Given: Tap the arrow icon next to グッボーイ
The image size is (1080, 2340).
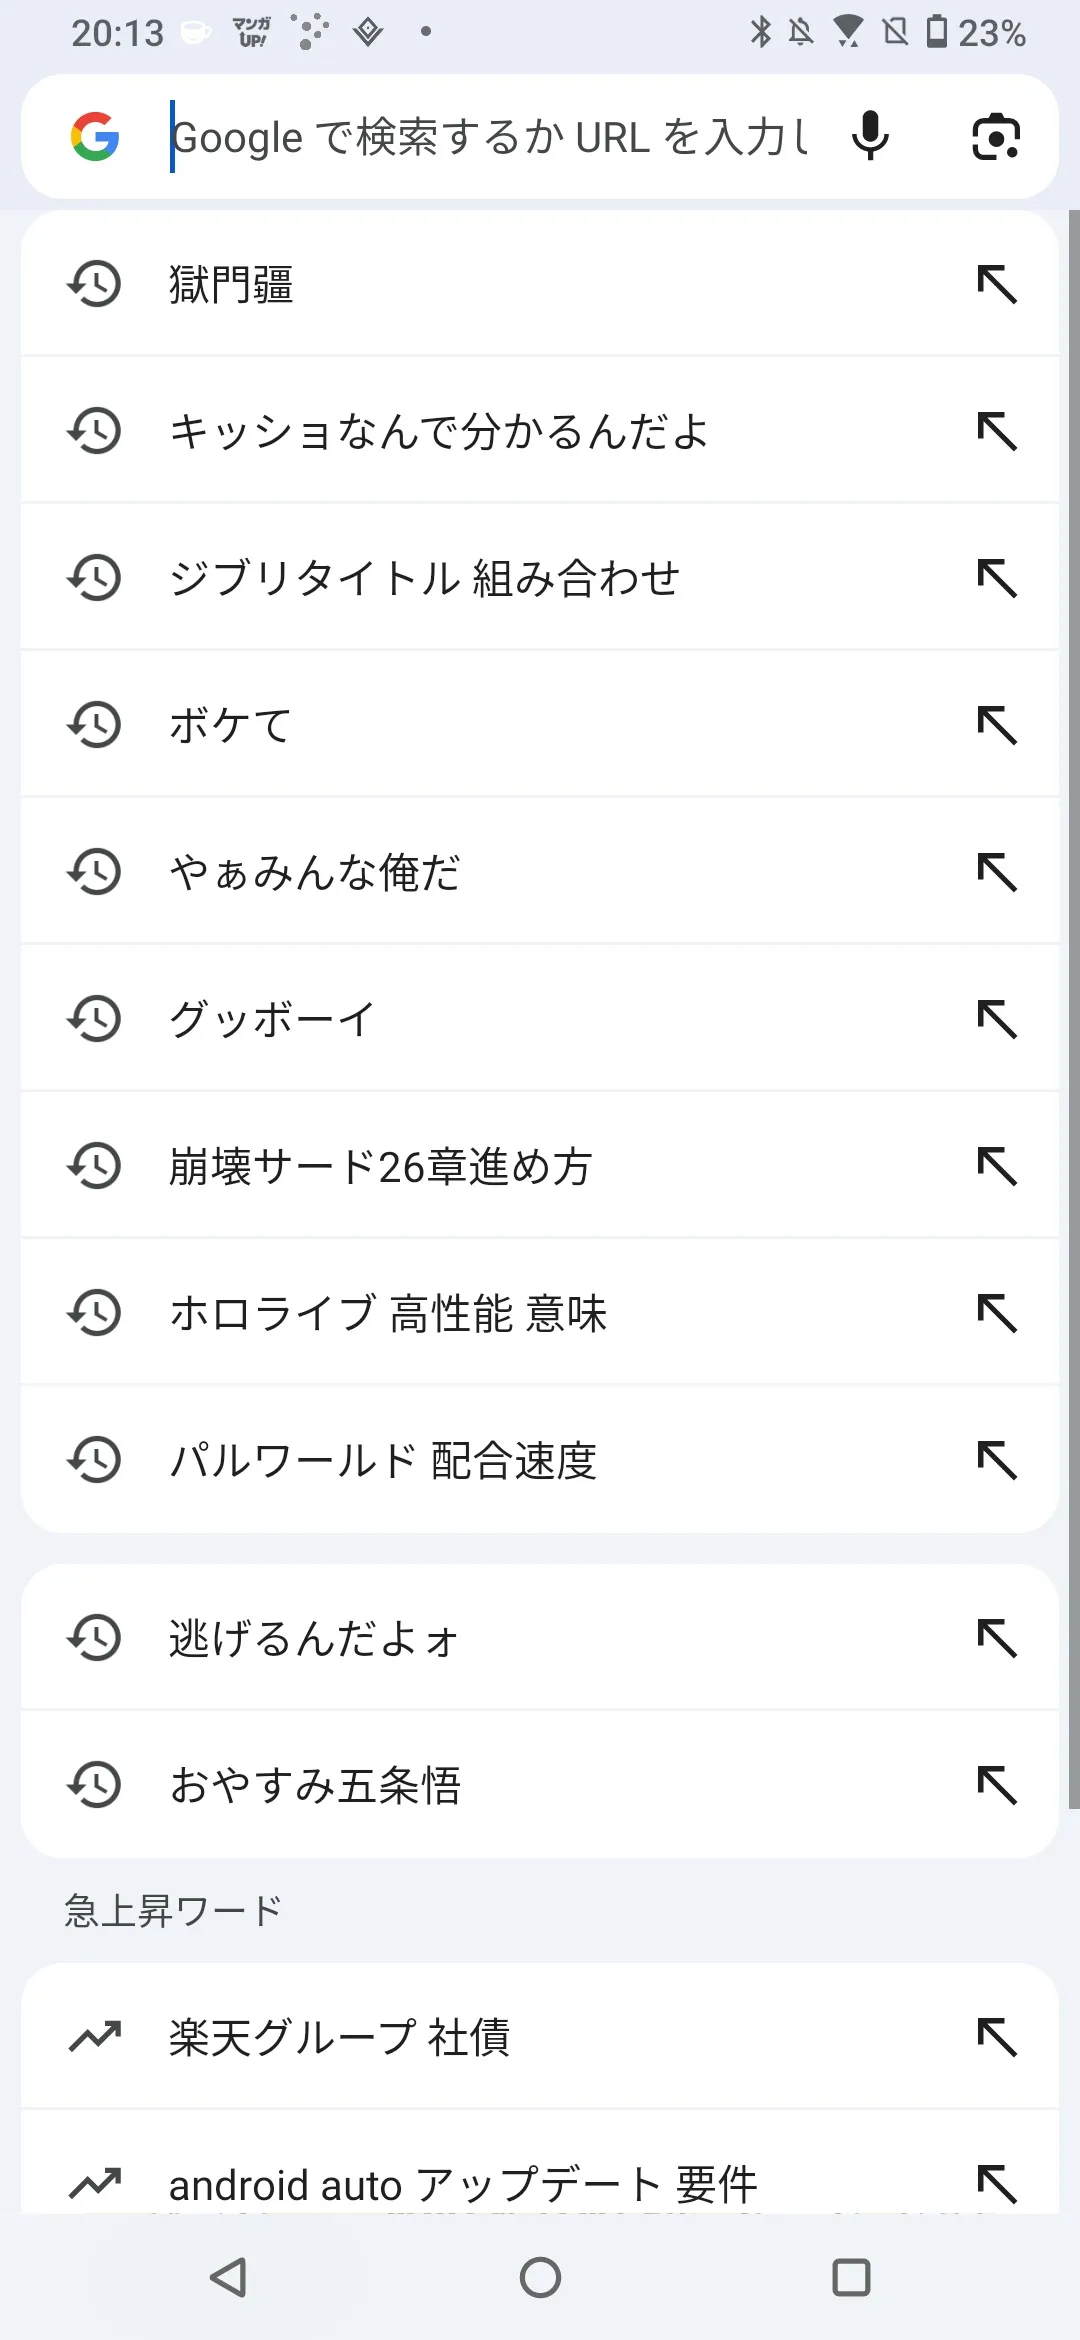Looking at the screenshot, I should (x=997, y=1019).
